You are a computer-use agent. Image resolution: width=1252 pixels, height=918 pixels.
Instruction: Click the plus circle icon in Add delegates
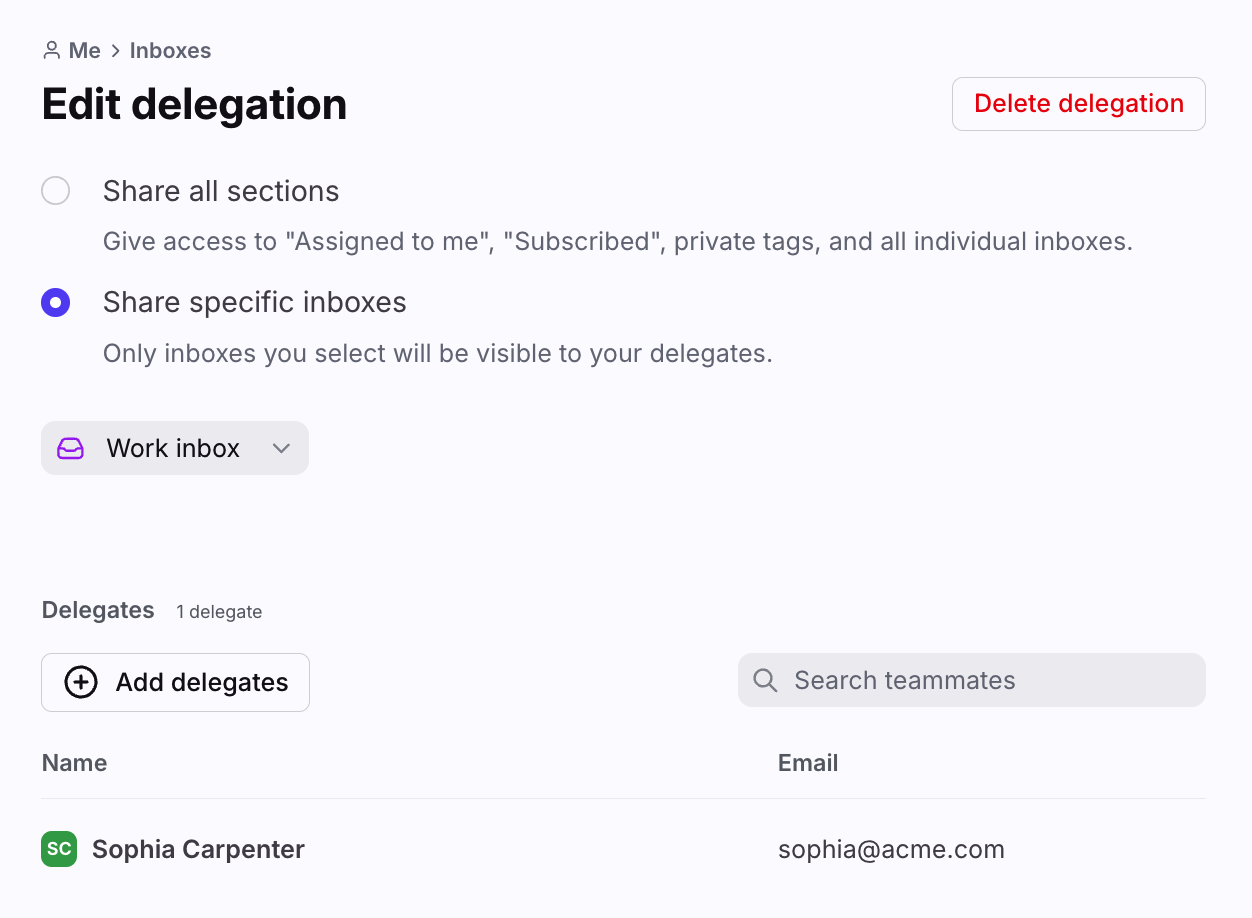(x=81, y=682)
